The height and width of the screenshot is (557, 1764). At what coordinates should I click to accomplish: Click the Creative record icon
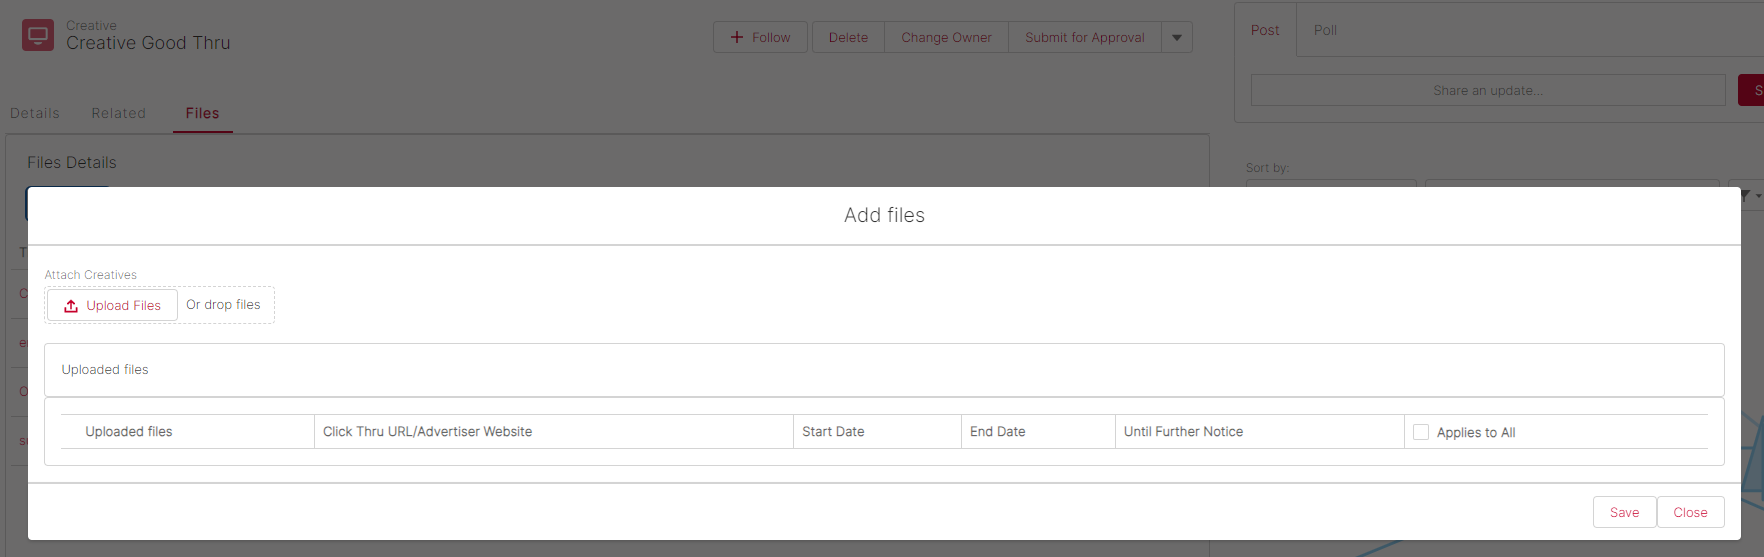(x=38, y=35)
